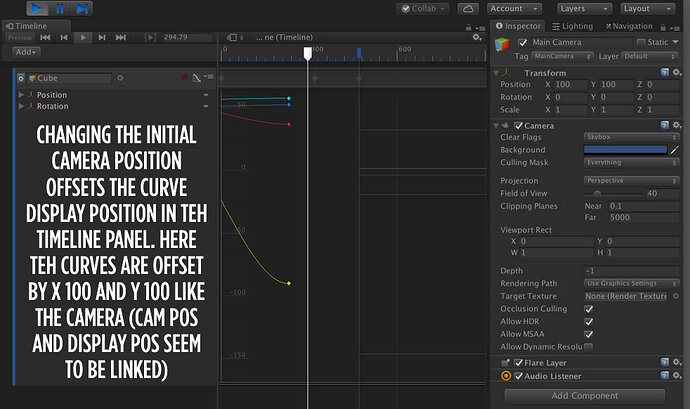The image size is (690, 409).
Task: Click the Position X value field
Action: 571,85
